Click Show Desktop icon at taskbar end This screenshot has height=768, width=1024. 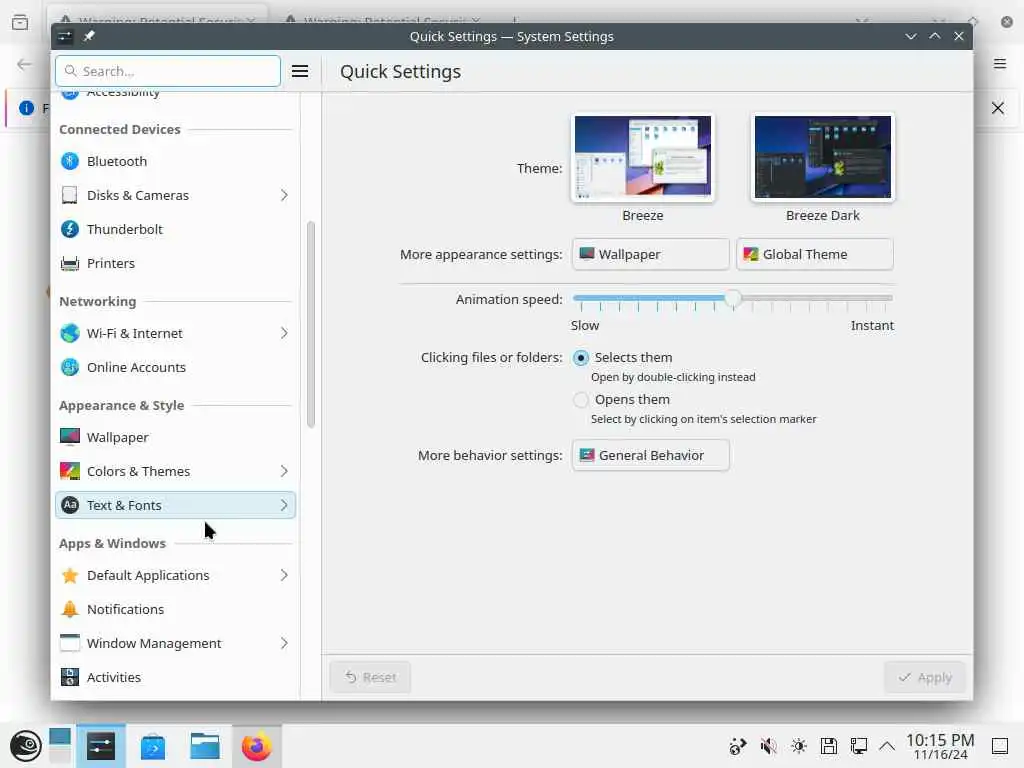[1000, 746]
